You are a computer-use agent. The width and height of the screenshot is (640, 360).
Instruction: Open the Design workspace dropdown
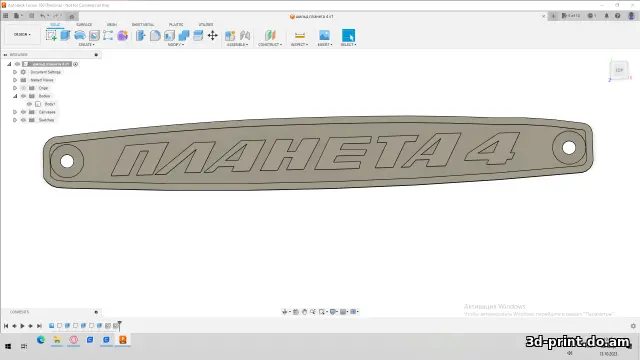[22, 35]
